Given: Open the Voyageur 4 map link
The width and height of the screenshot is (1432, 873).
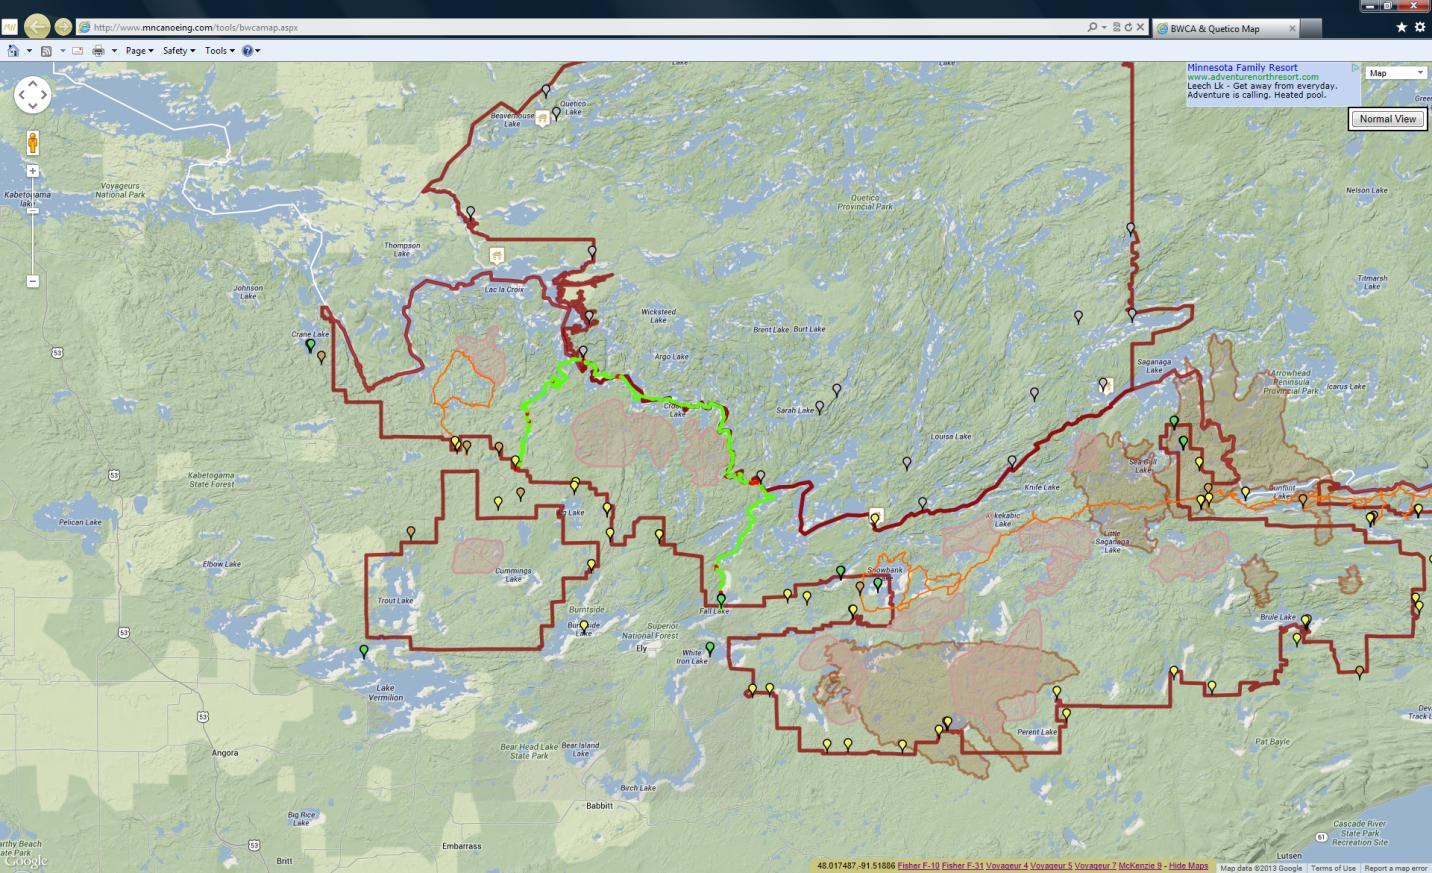Looking at the screenshot, I should click(x=1007, y=866).
